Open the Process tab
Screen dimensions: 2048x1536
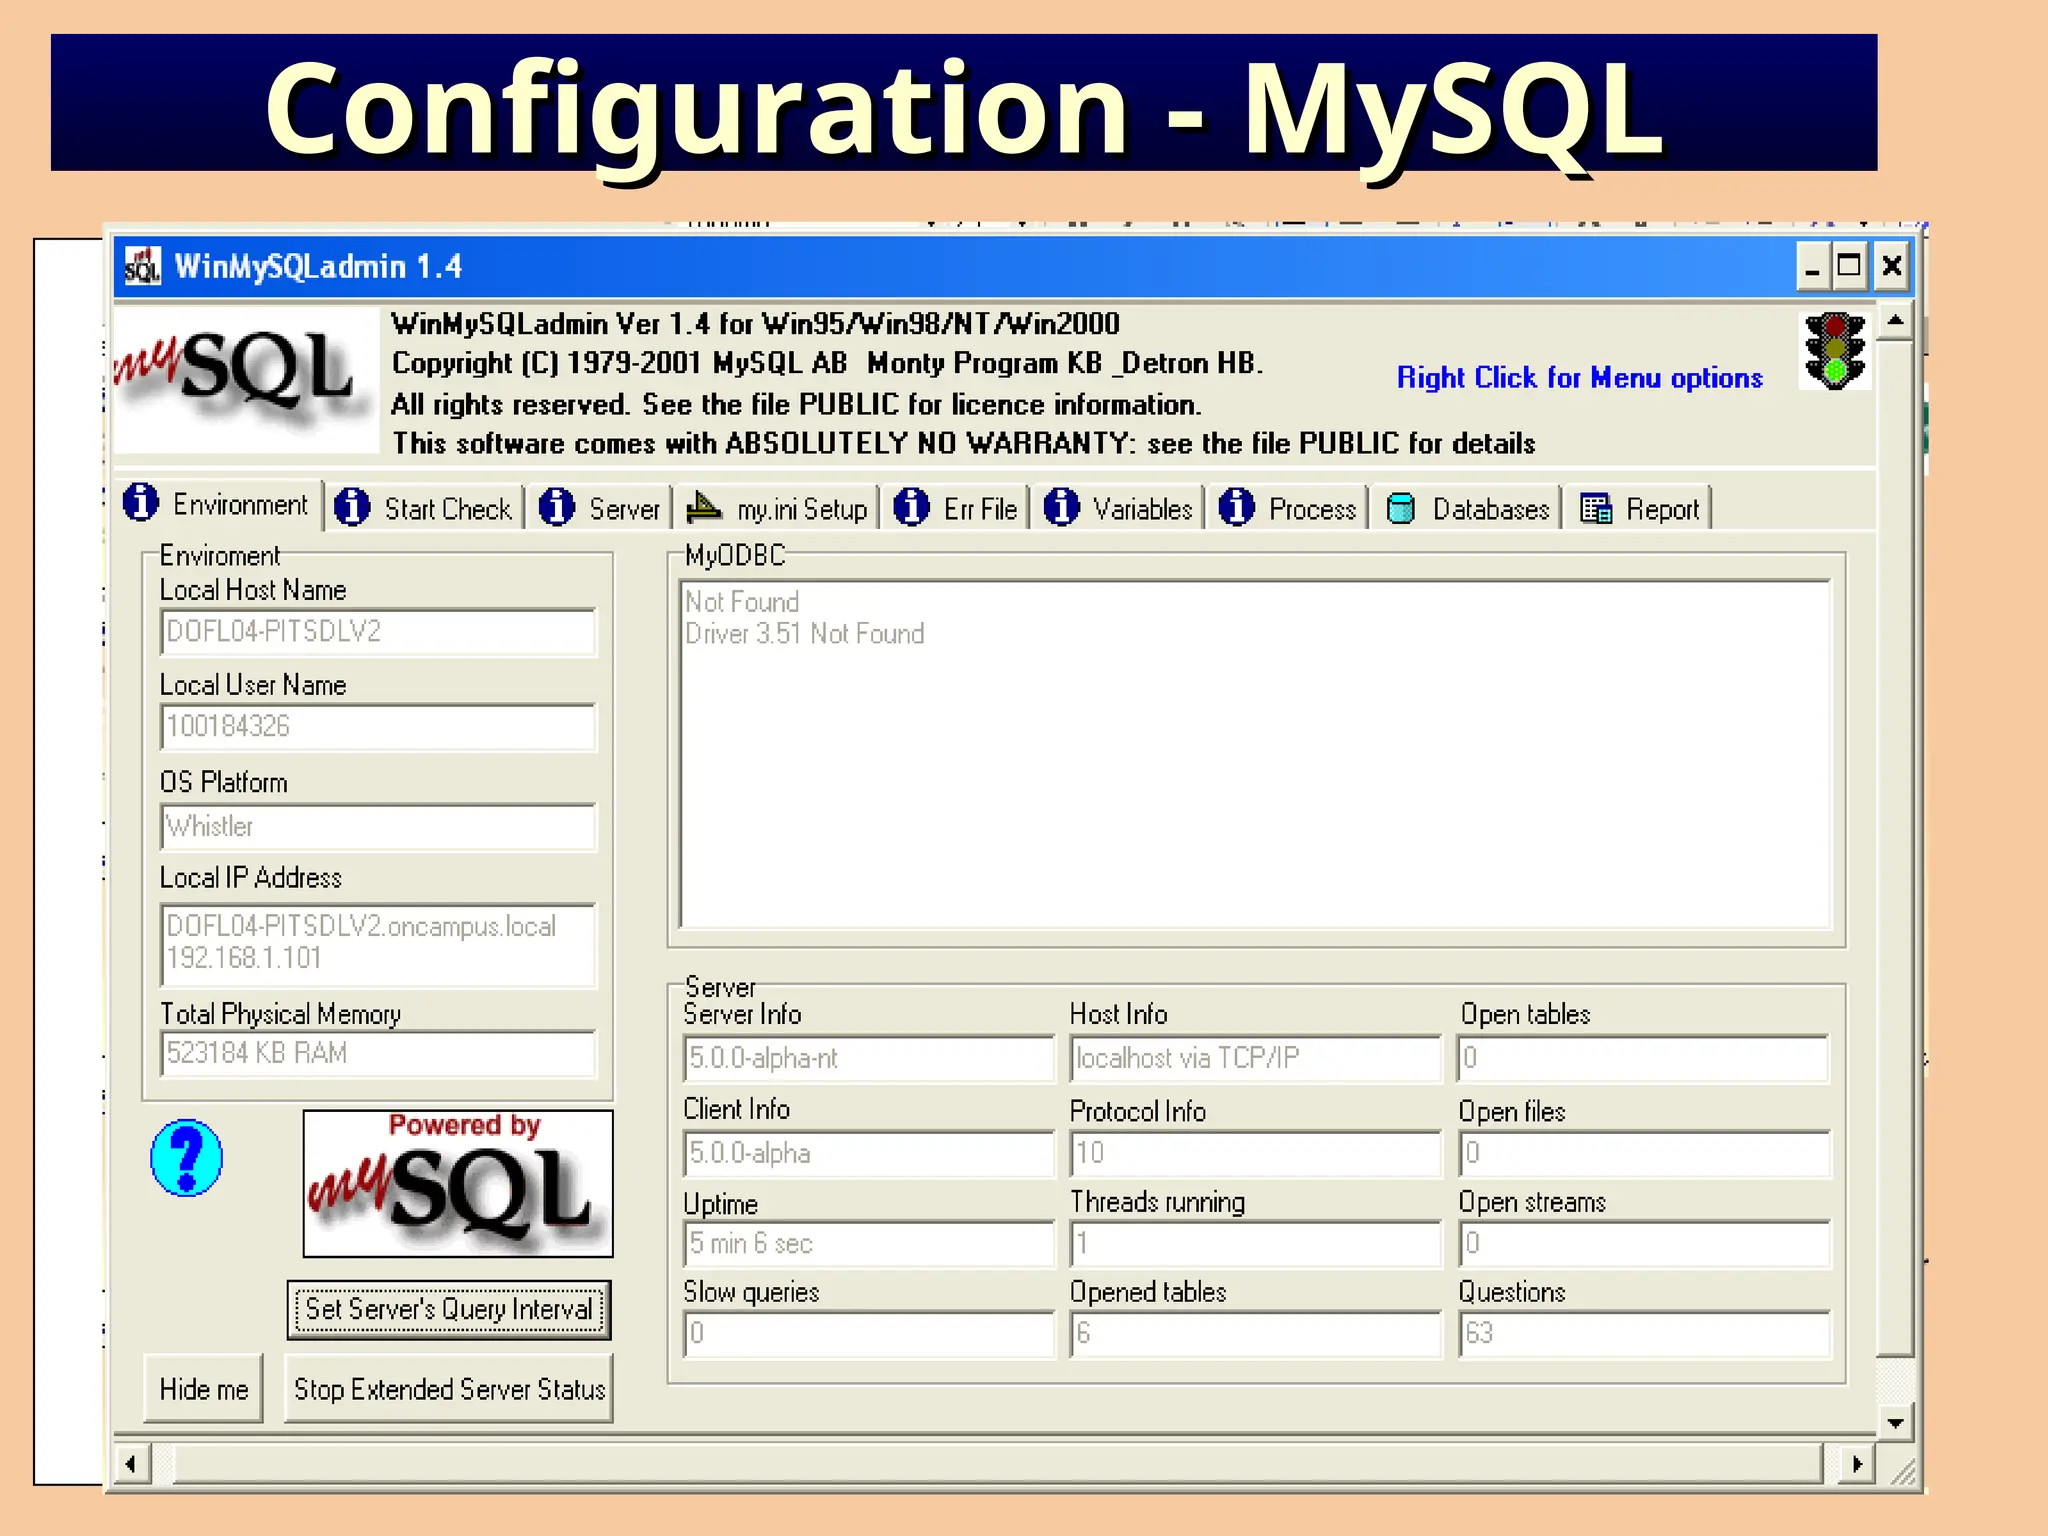[1289, 508]
